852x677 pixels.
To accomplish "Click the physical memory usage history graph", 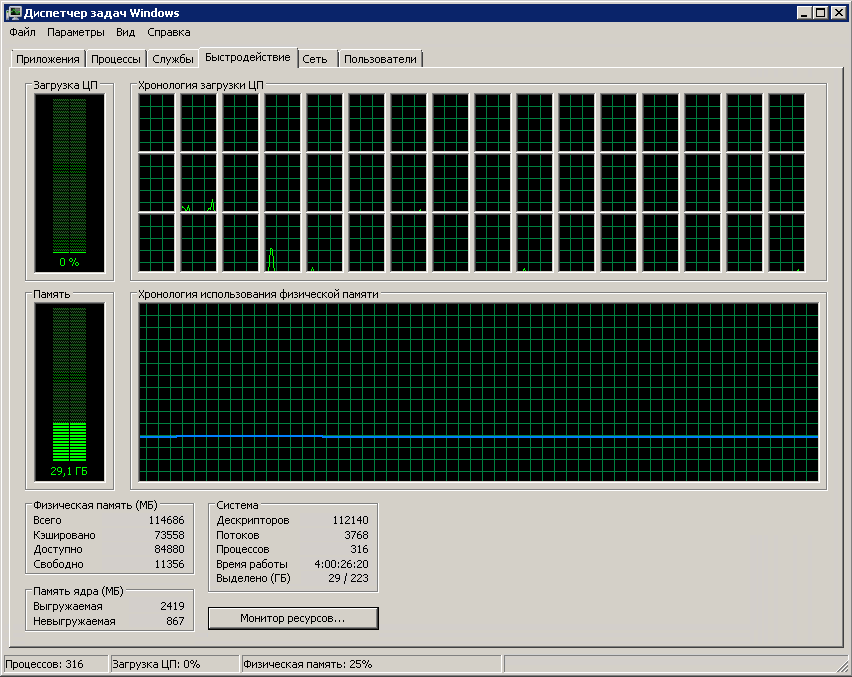I will coord(478,392).
